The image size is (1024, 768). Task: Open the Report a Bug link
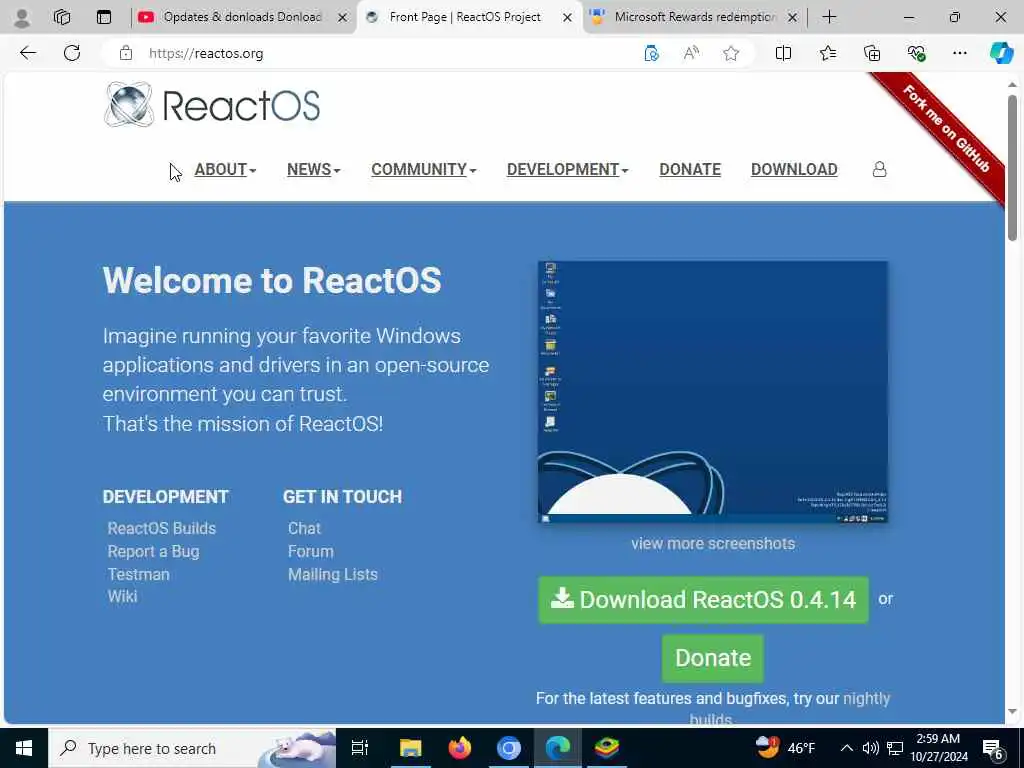(x=153, y=552)
